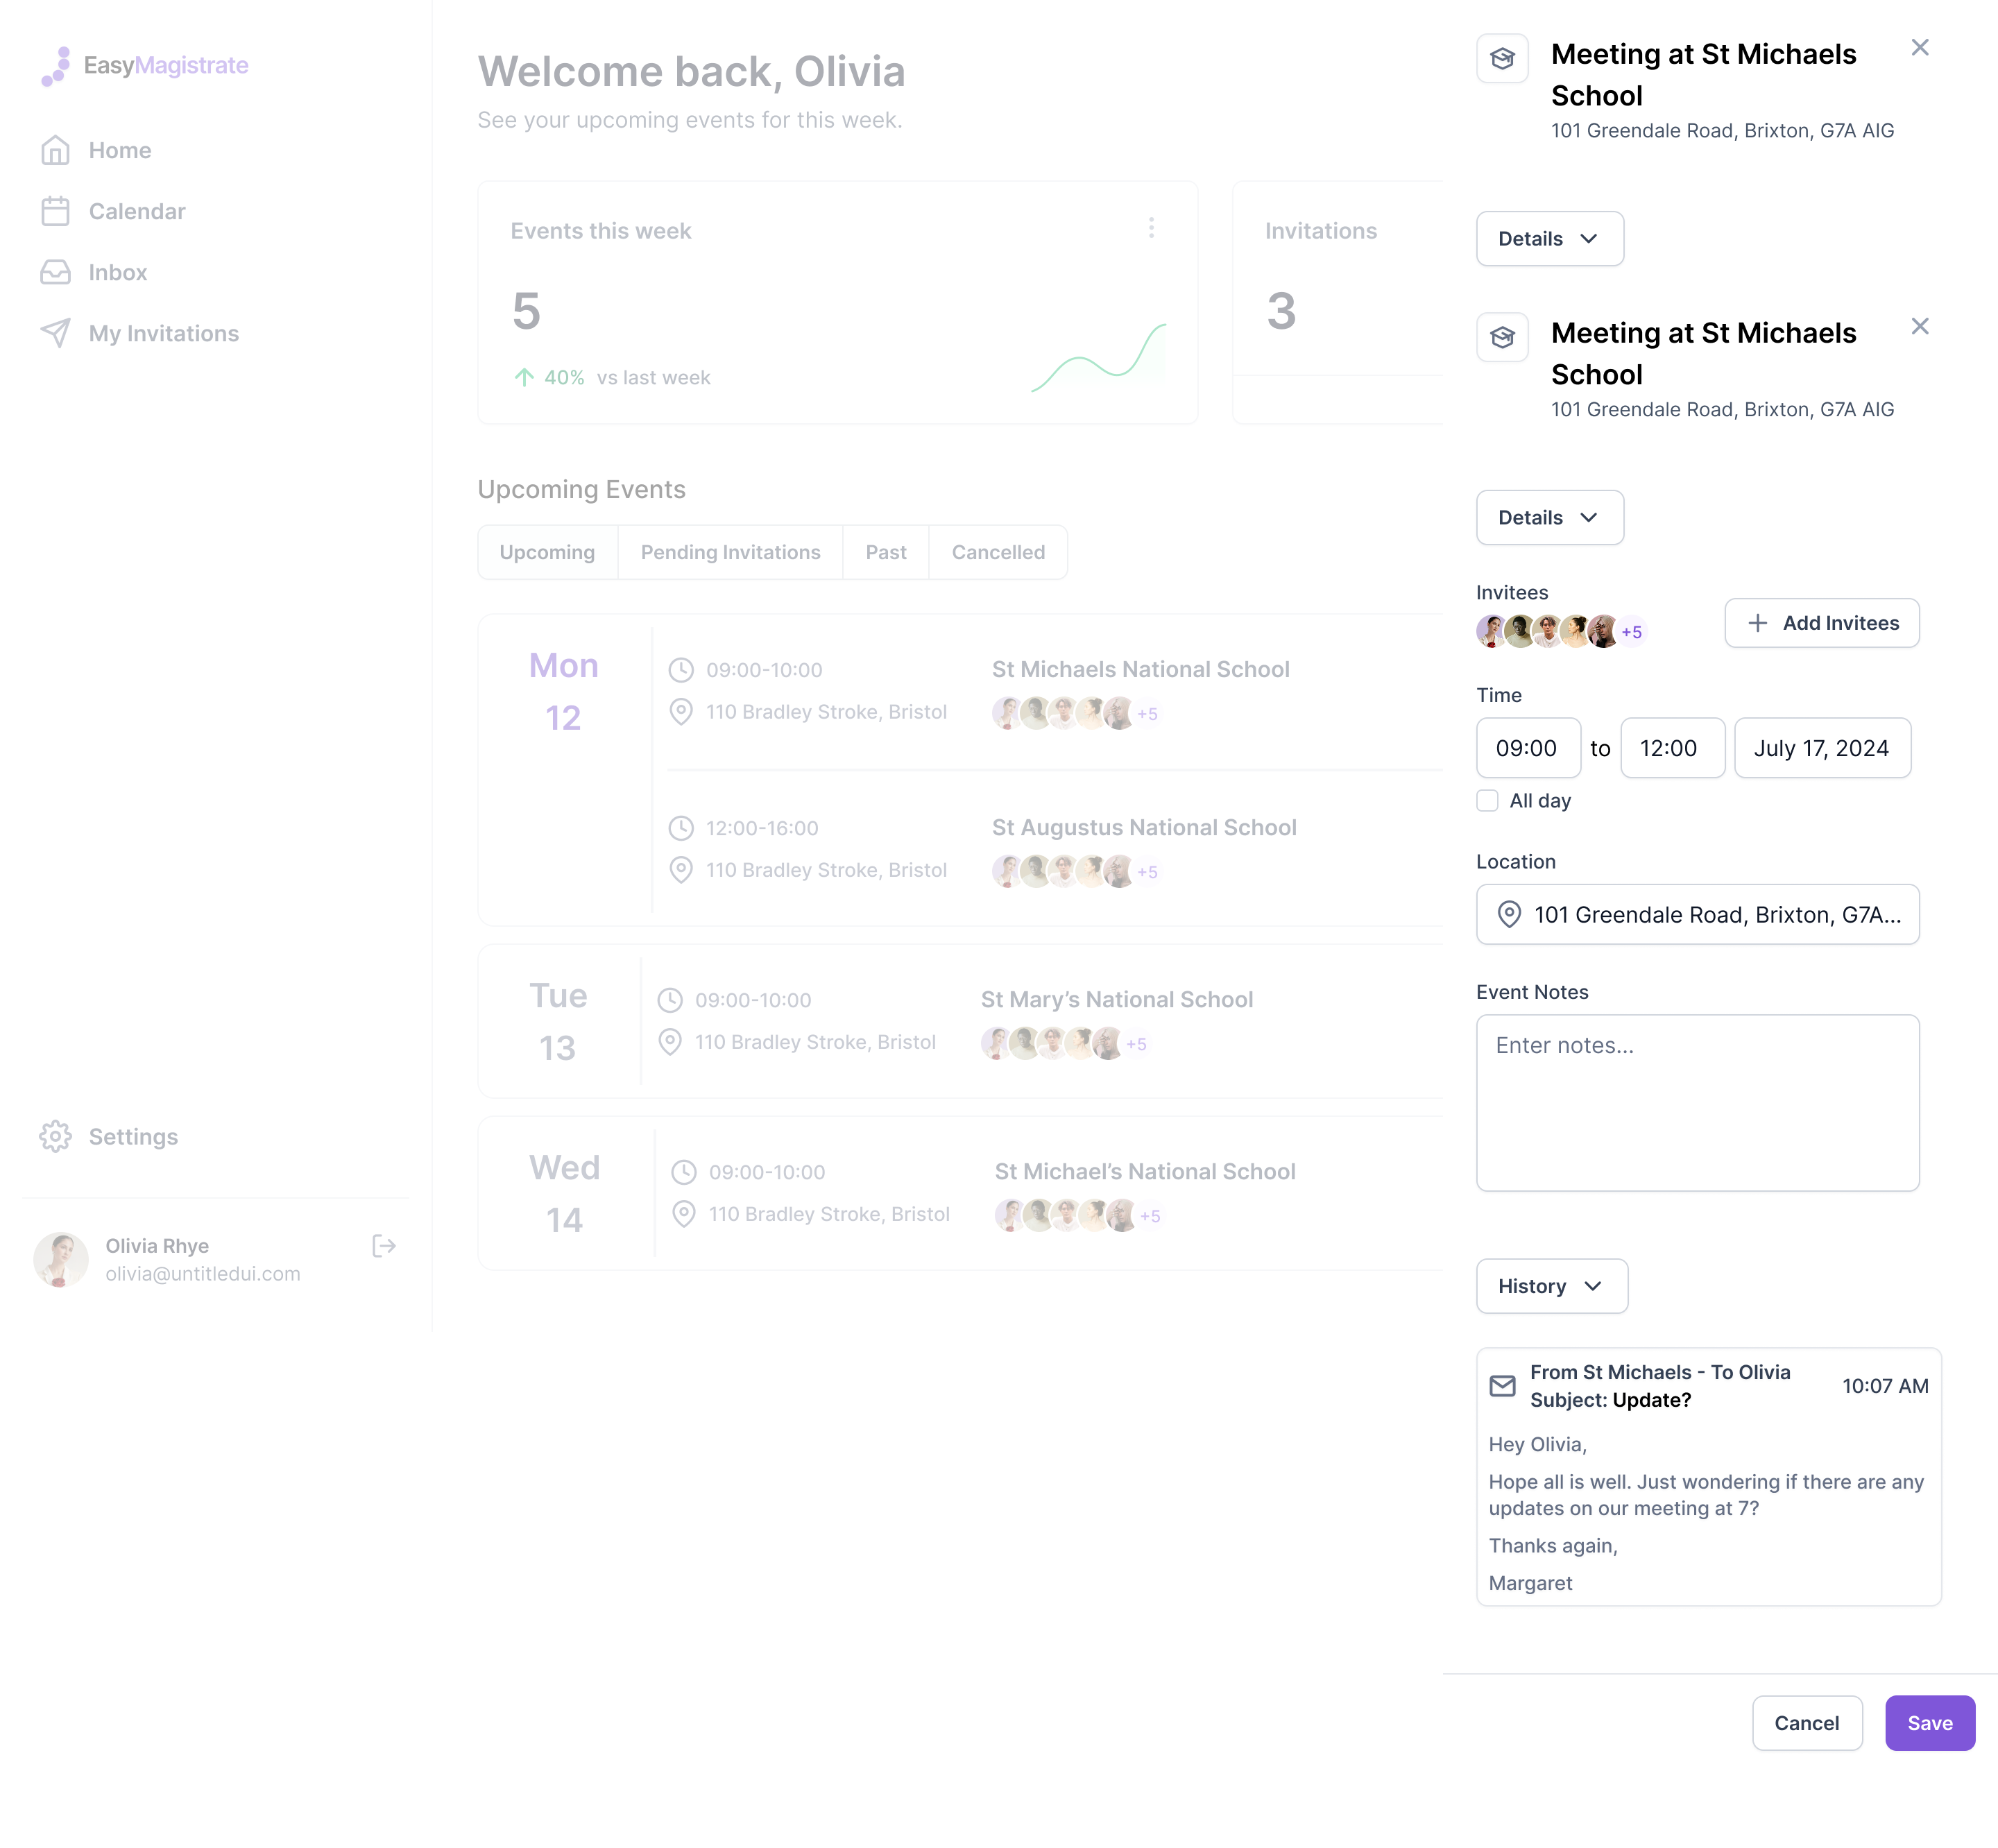Toggle the All day checkbox

click(1487, 800)
